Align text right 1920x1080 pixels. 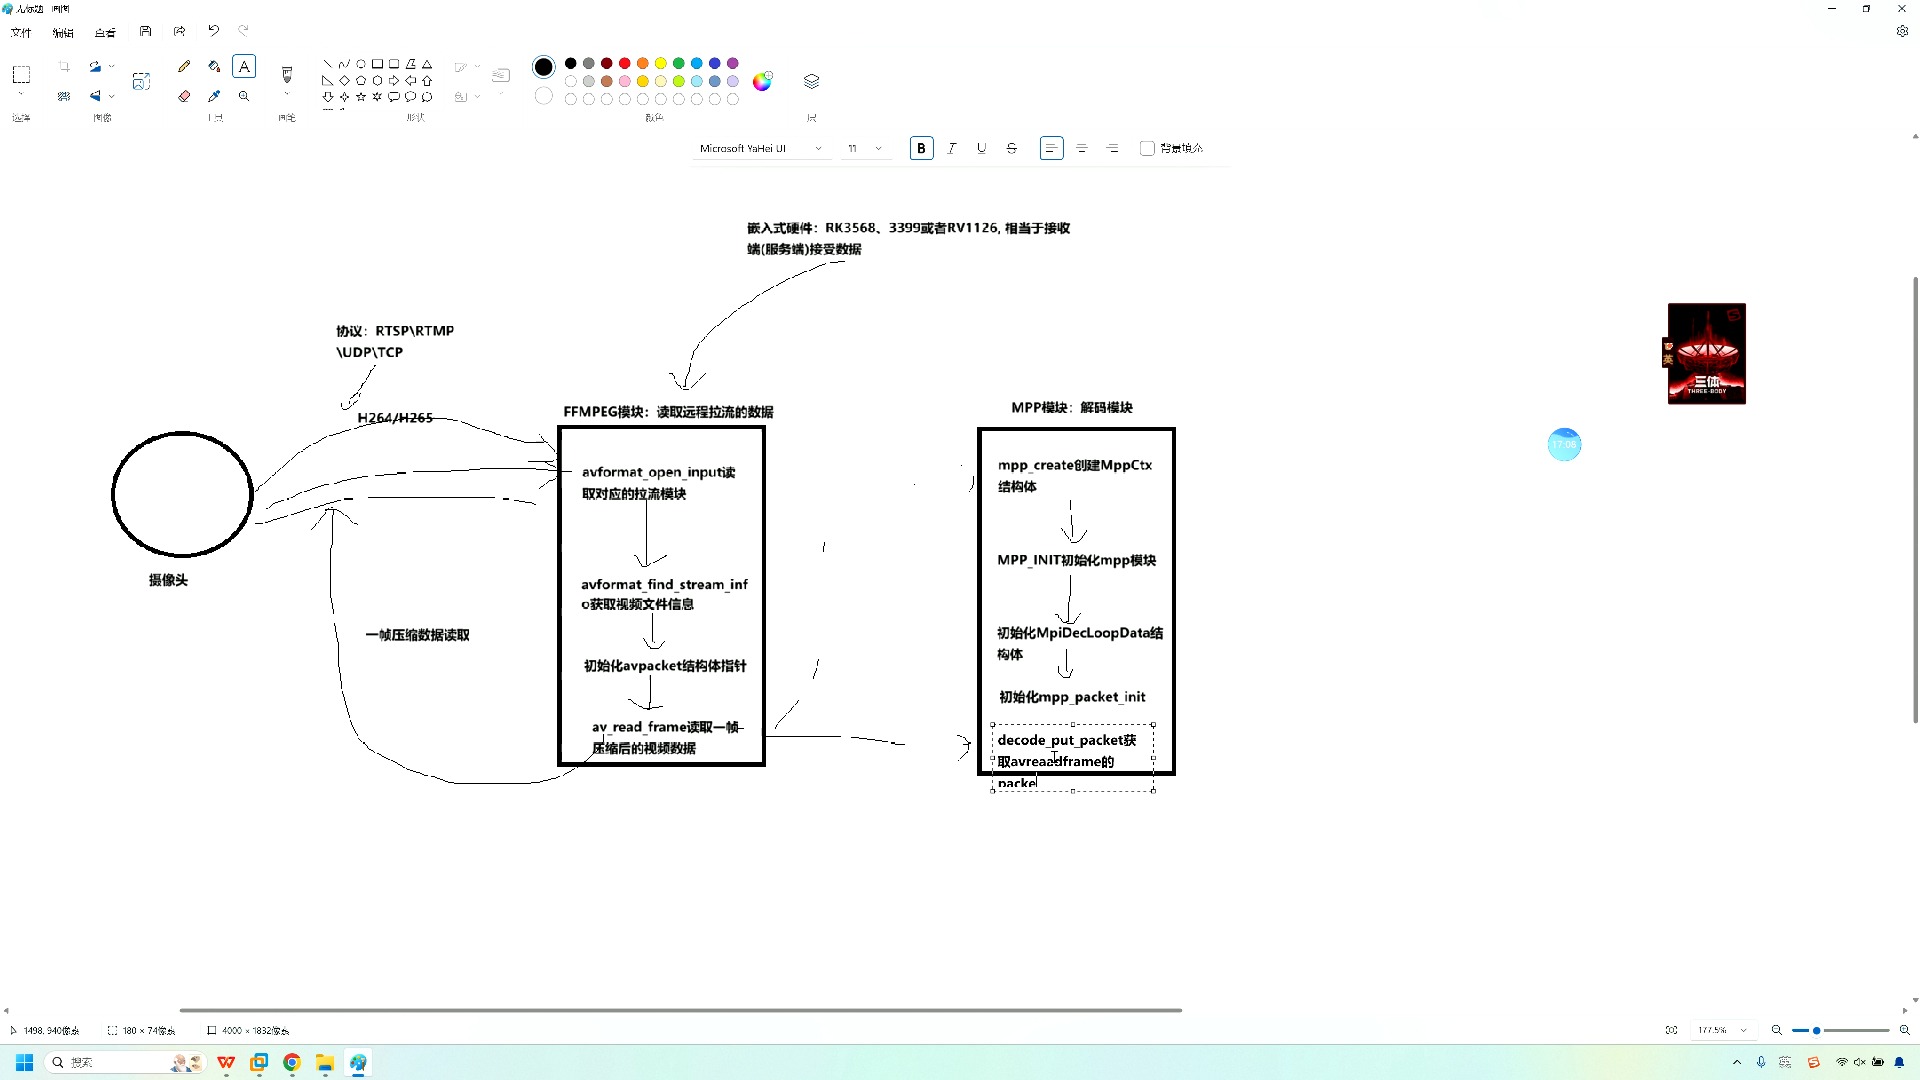1113,148
